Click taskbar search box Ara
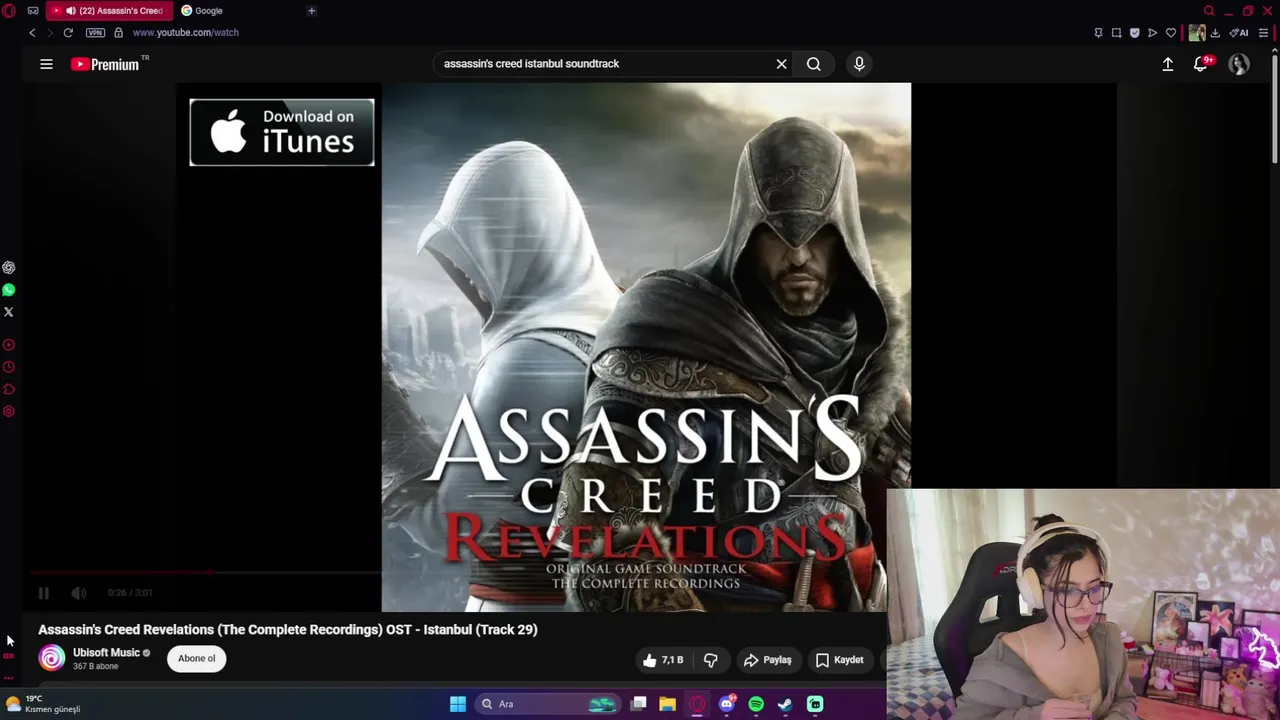The width and height of the screenshot is (1280, 720). click(548, 704)
